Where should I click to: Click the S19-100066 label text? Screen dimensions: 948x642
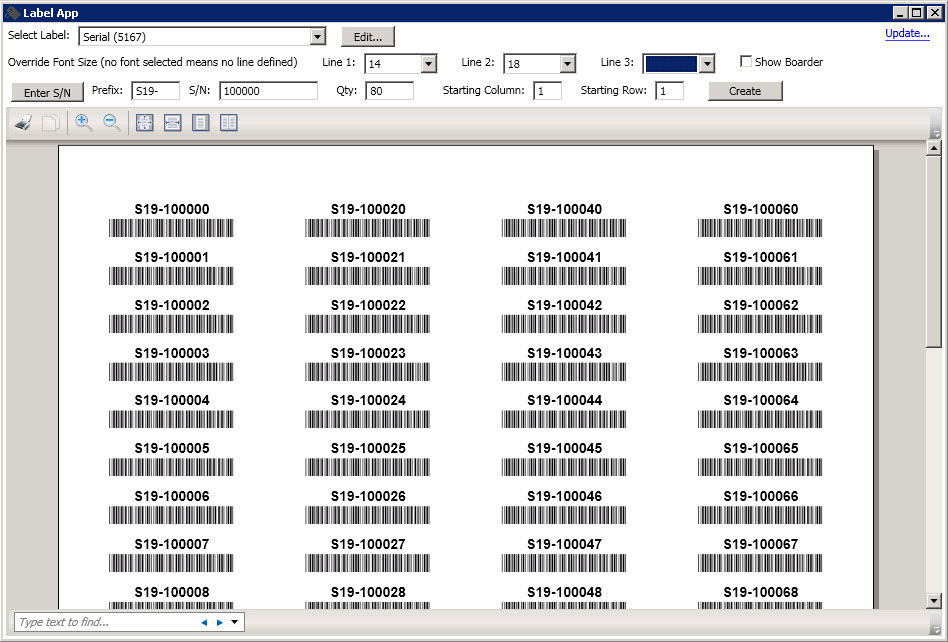[x=761, y=496]
